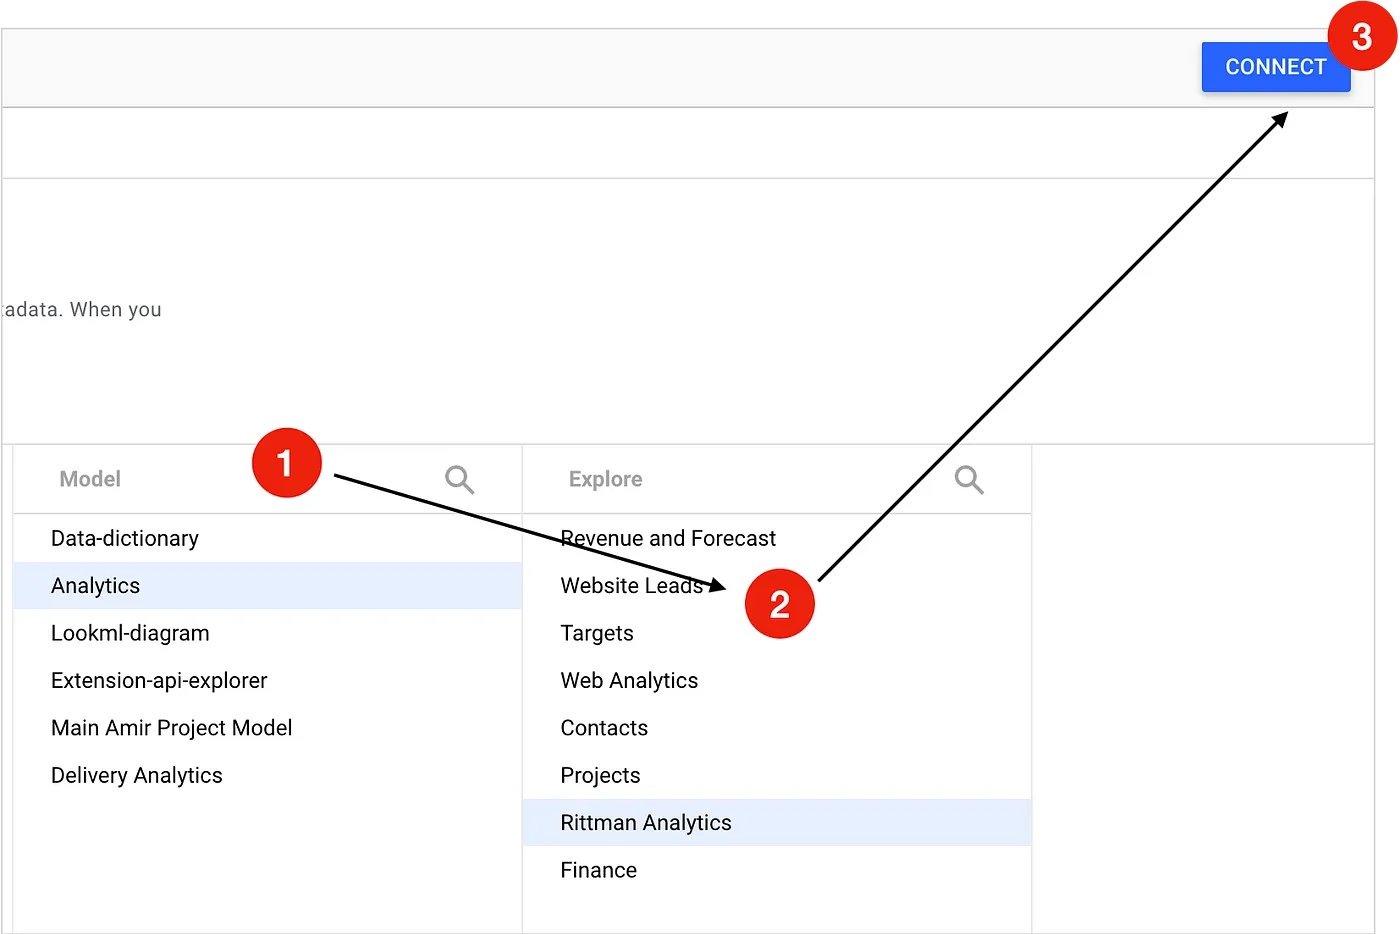Choose the Delivery Analytics model

click(137, 776)
